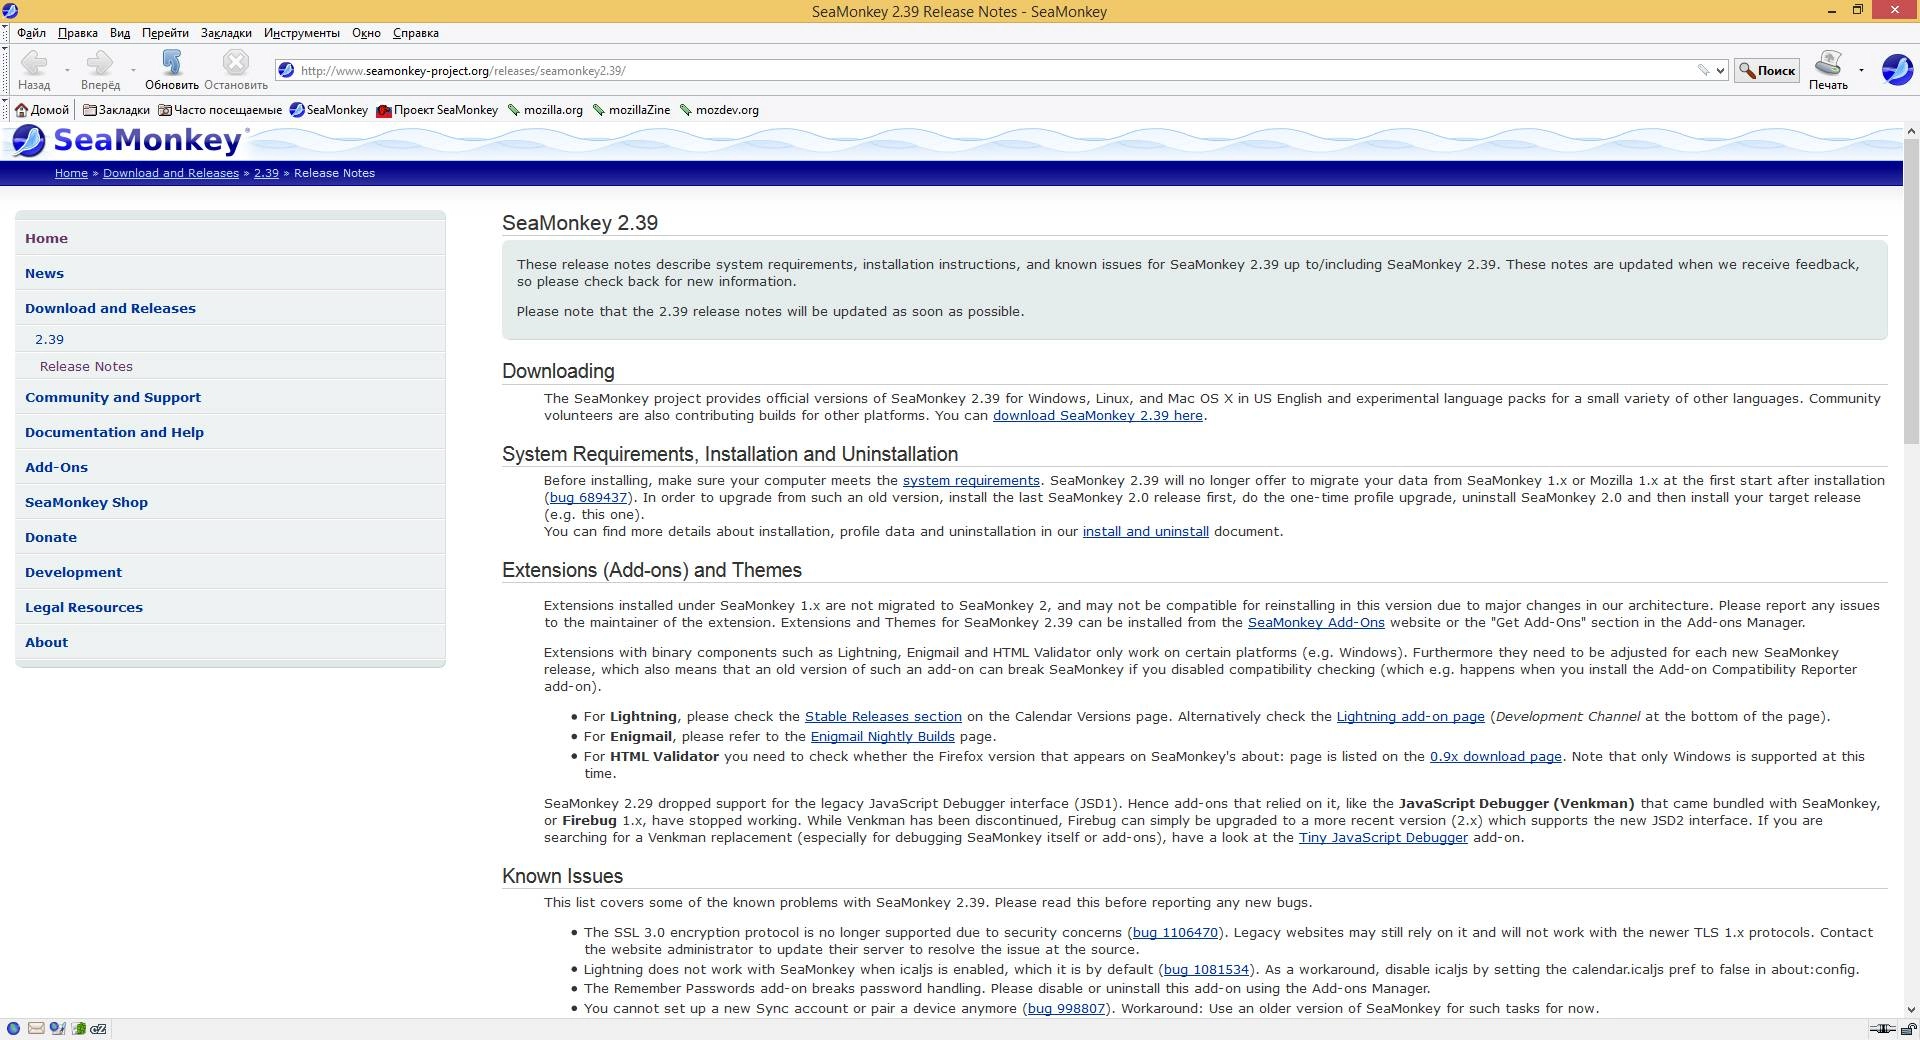Image resolution: width=1920 pixels, height=1040 pixels.
Task: Expand the URL bar history dropdown
Action: 1720,70
